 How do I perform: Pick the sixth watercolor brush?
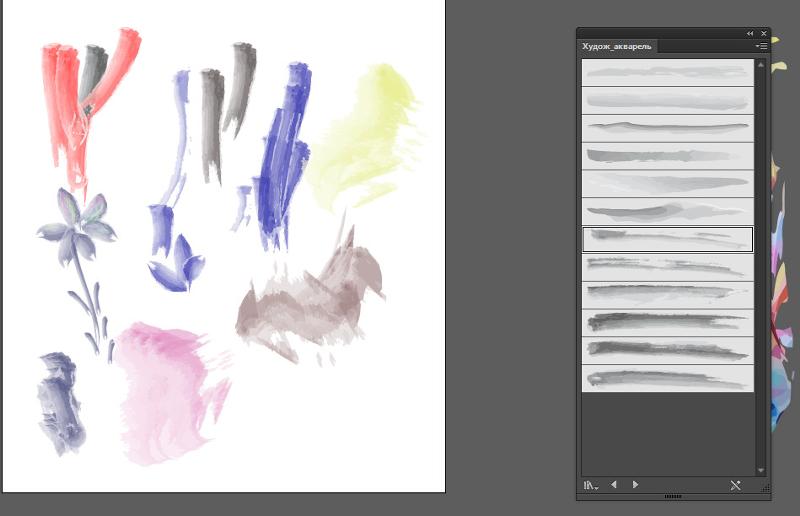pos(668,211)
